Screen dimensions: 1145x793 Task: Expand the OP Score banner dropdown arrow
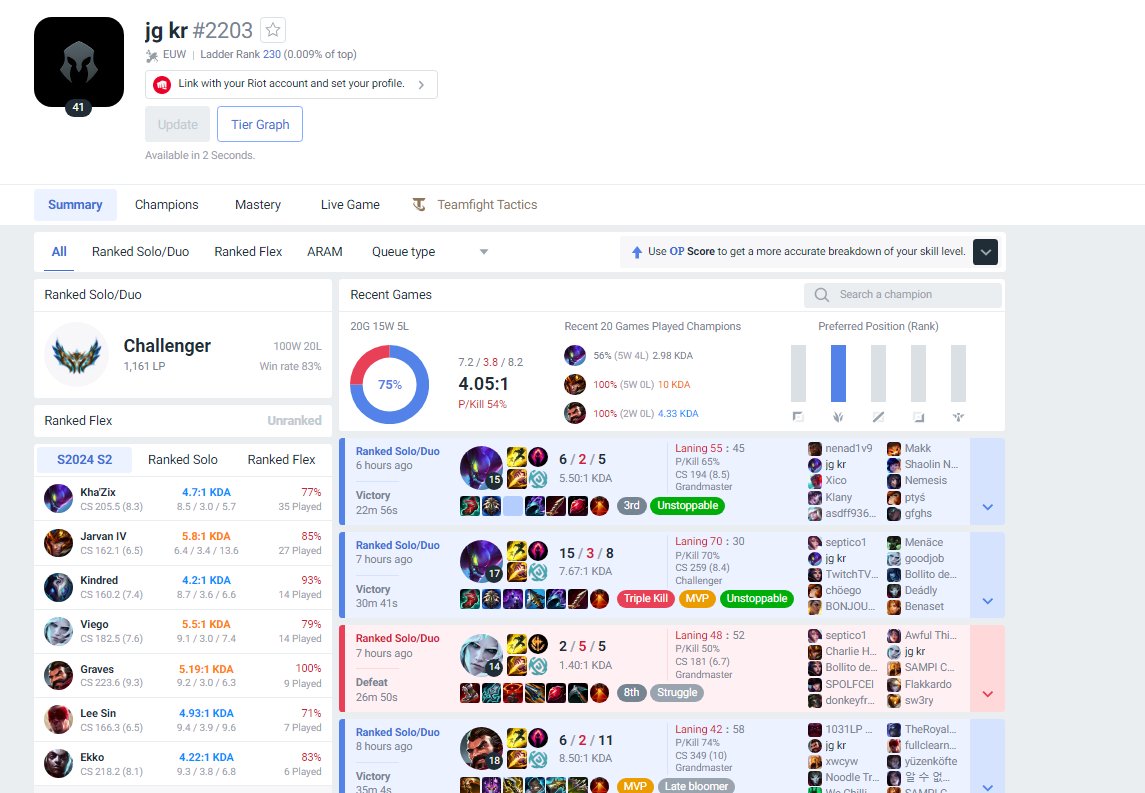pyautogui.click(x=985, y=252)
